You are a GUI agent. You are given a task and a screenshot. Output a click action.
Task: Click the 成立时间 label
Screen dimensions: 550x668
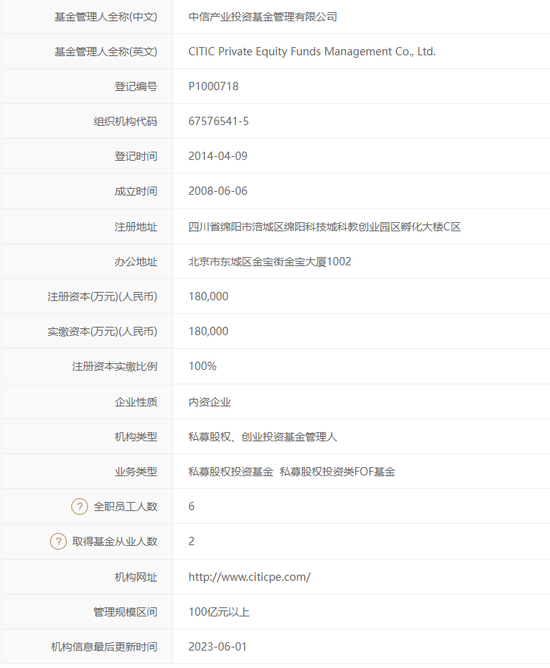(136, 191)
